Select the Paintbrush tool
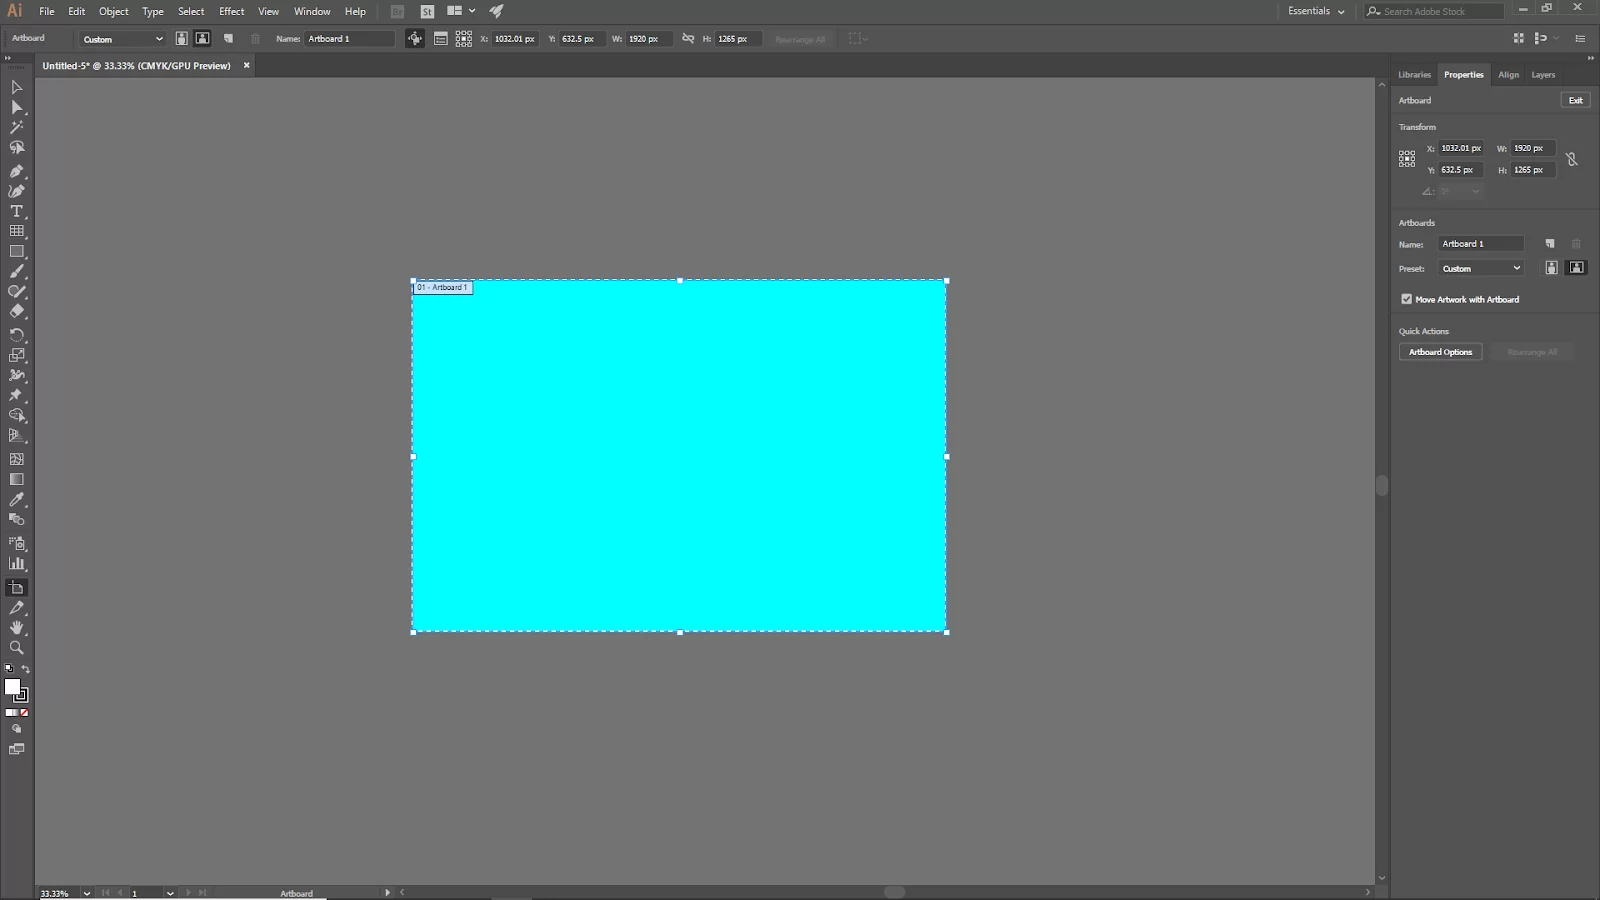 tap(16, 271)
